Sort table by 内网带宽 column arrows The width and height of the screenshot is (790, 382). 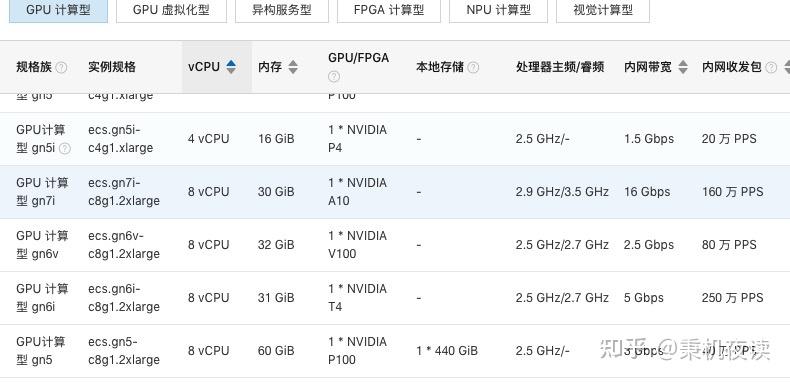tap(683, 67)
